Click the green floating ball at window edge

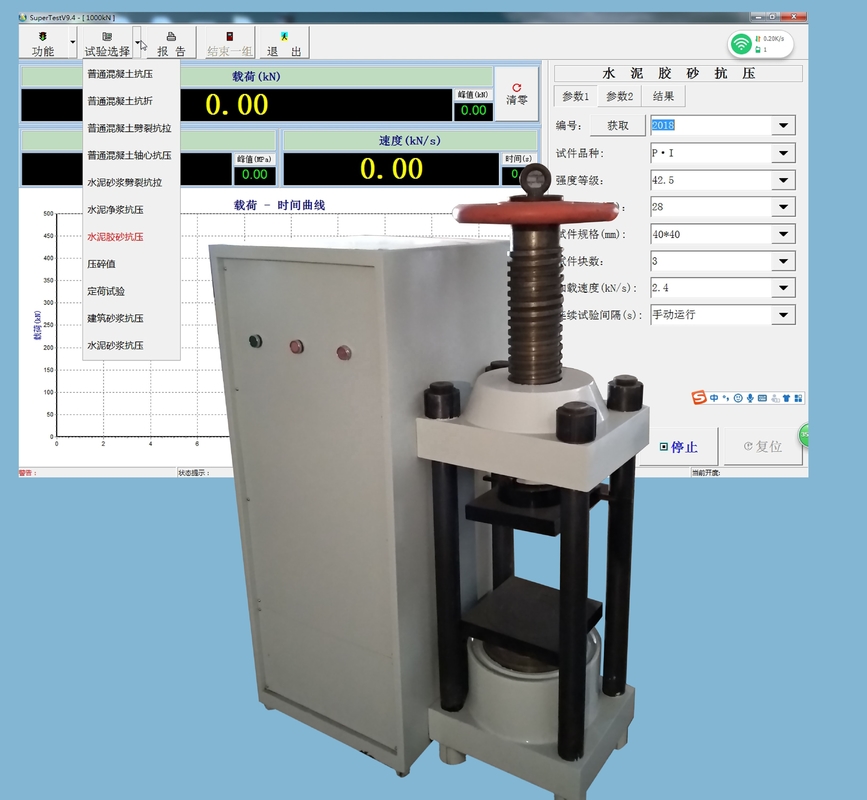pyautogui.click(x=803, y=436)
